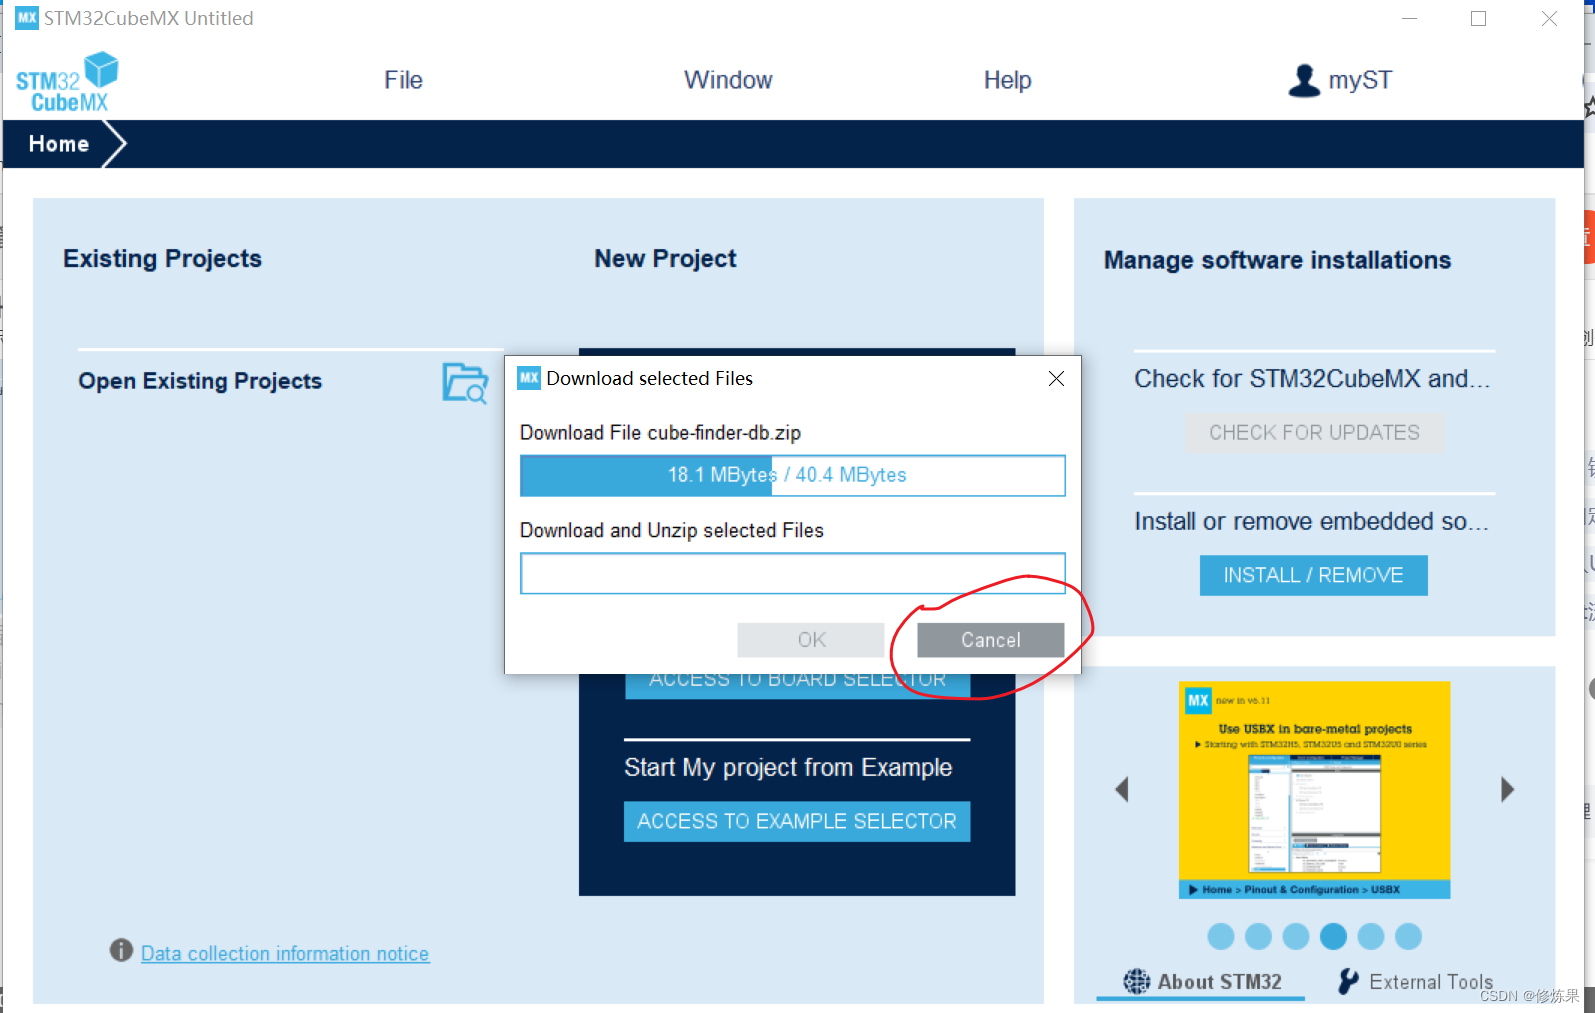Click the MX icon in the download dialog title
Viewport: 1595px width, 1013px height.
click(529, 378)
